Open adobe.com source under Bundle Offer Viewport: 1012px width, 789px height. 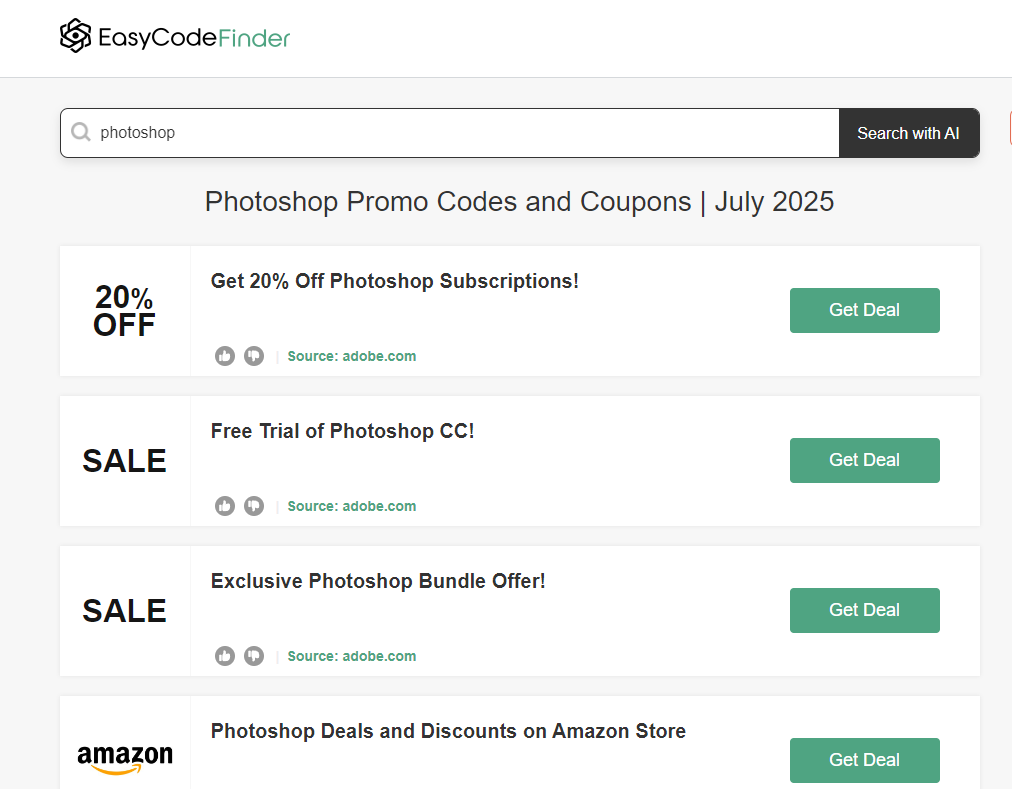pos(352,656)
